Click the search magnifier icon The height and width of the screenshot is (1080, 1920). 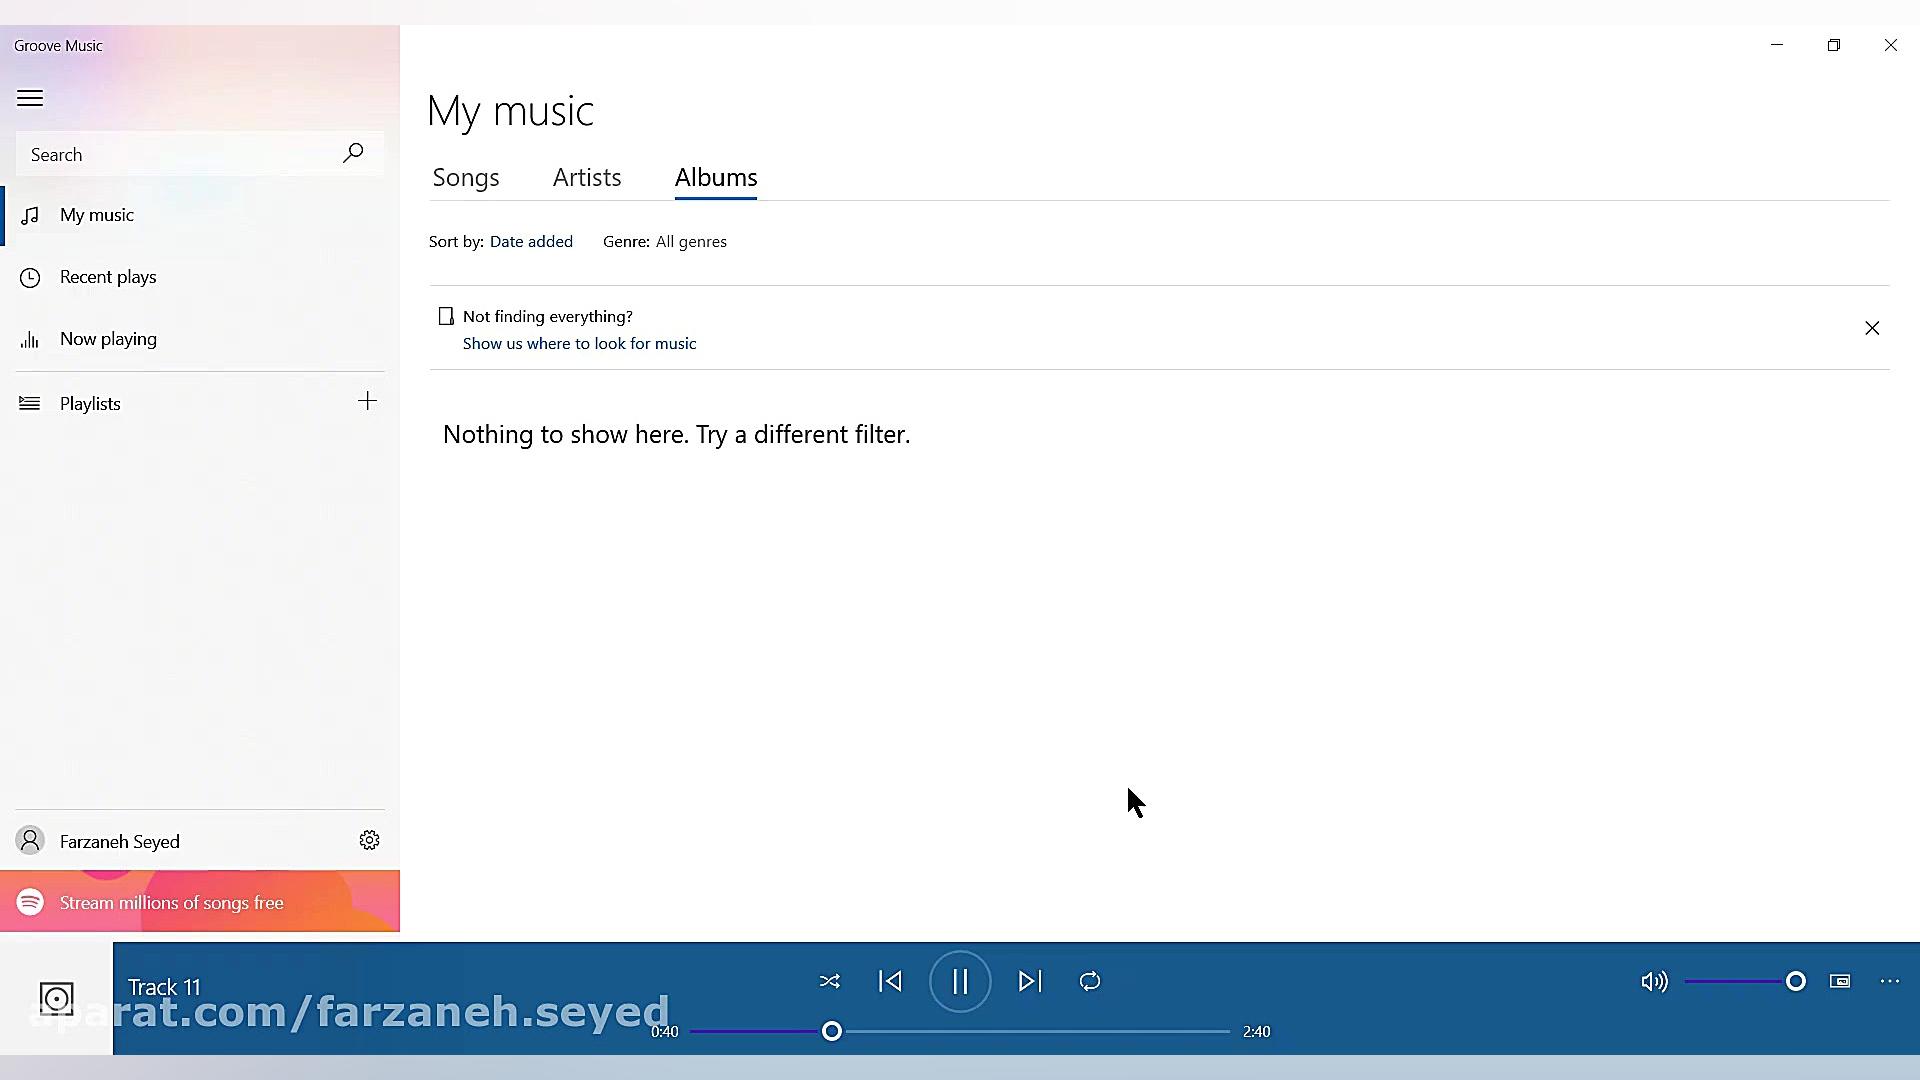[353, 153]
